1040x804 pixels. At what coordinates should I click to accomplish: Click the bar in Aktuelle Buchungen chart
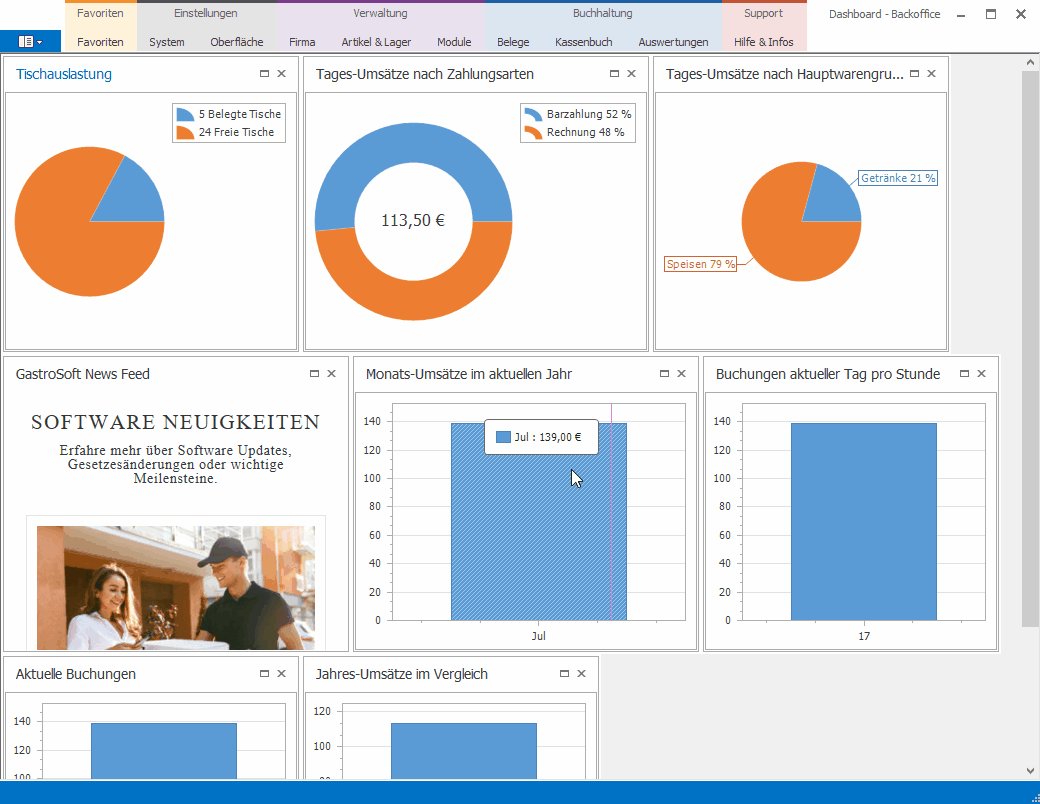click(x=164, y=751)
